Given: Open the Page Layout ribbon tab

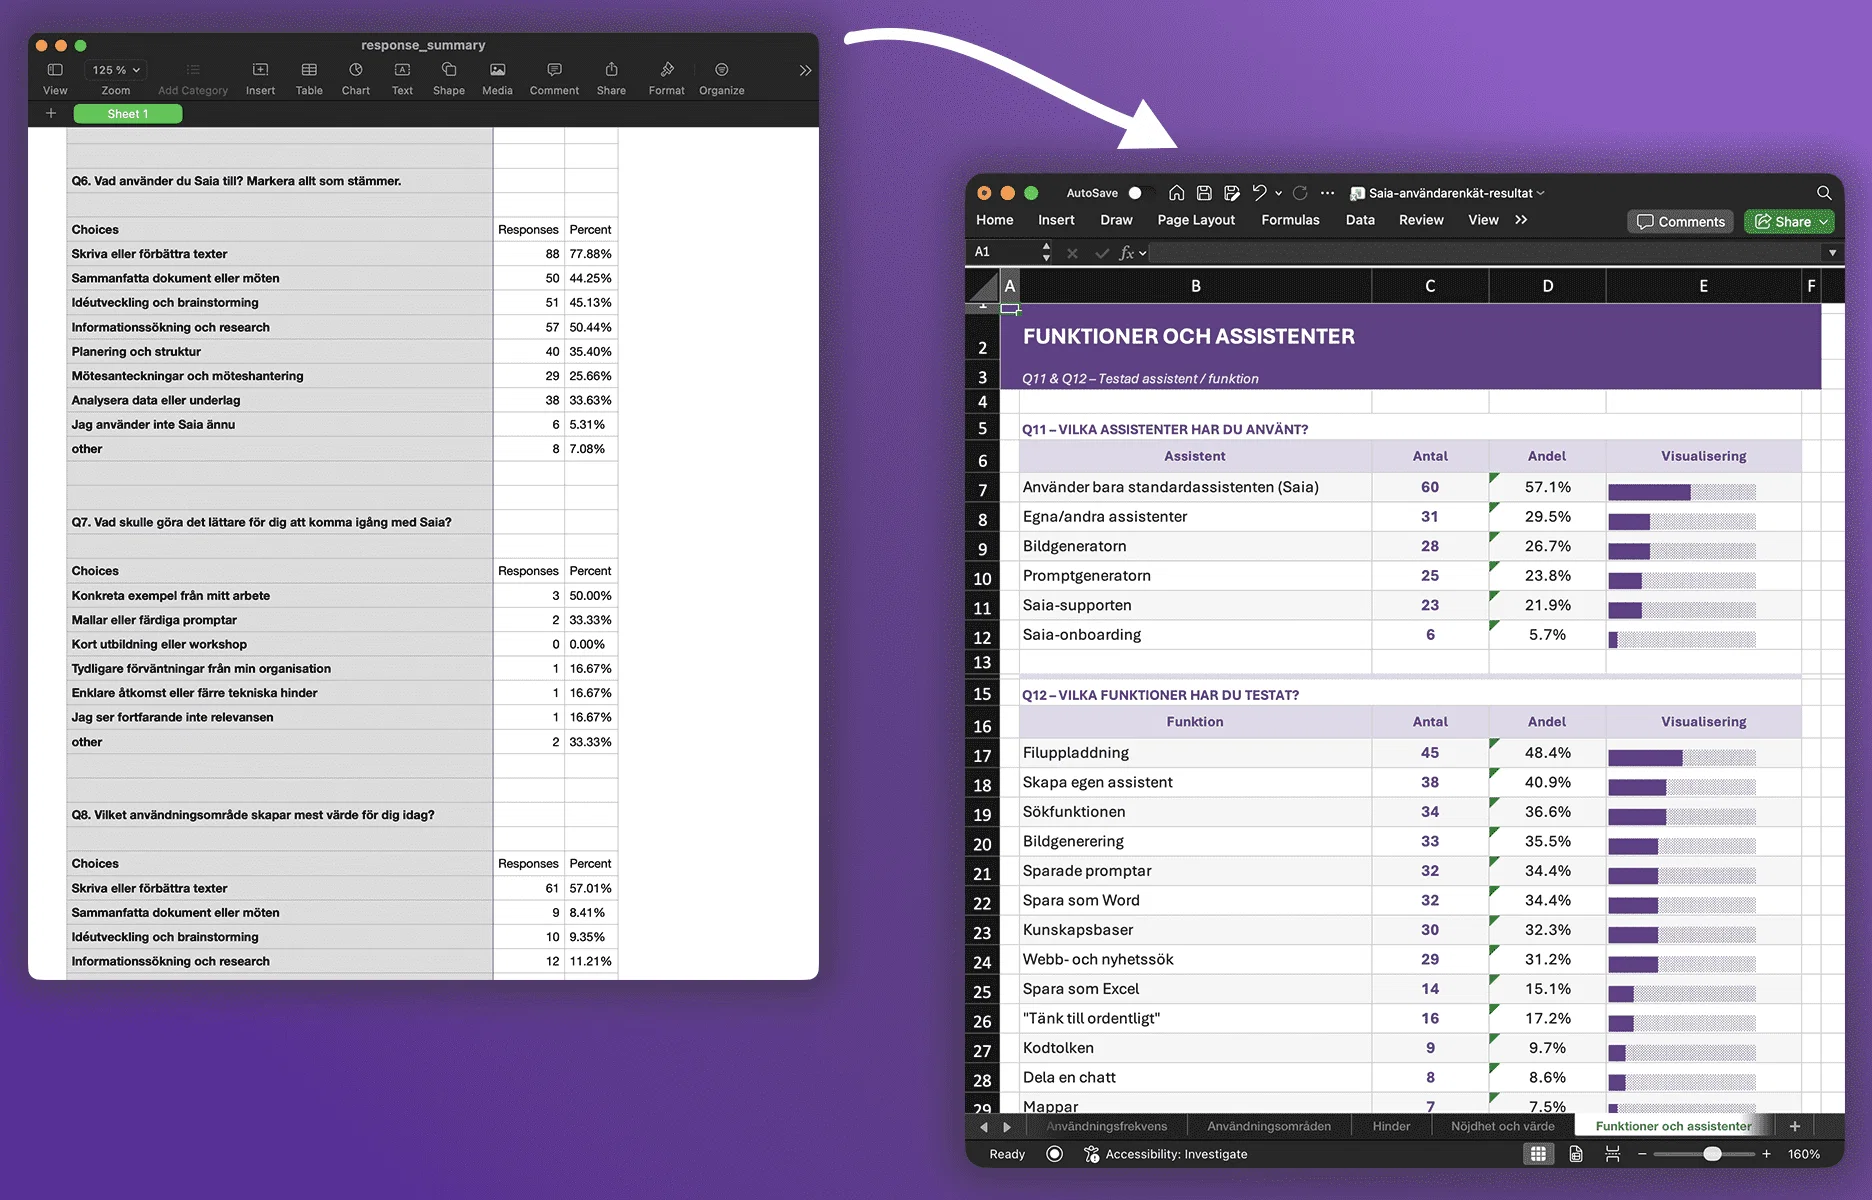Looking at the screenshot, I should tap(1196, 220).
